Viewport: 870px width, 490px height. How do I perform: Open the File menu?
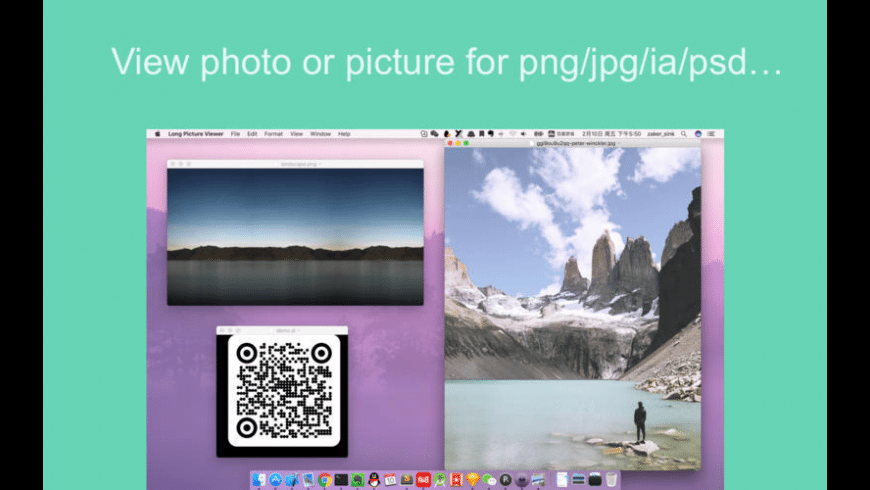[235, 134]
